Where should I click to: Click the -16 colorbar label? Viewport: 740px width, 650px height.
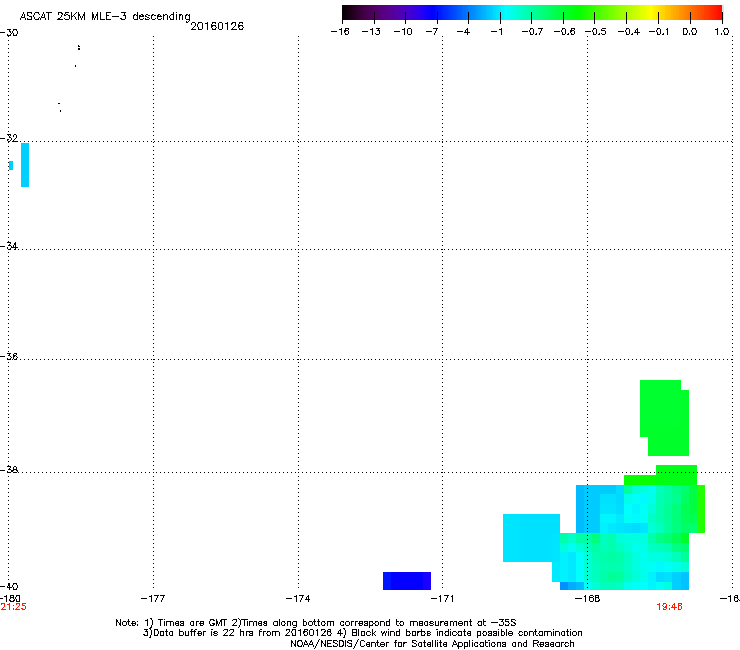[x=340, y=32]
